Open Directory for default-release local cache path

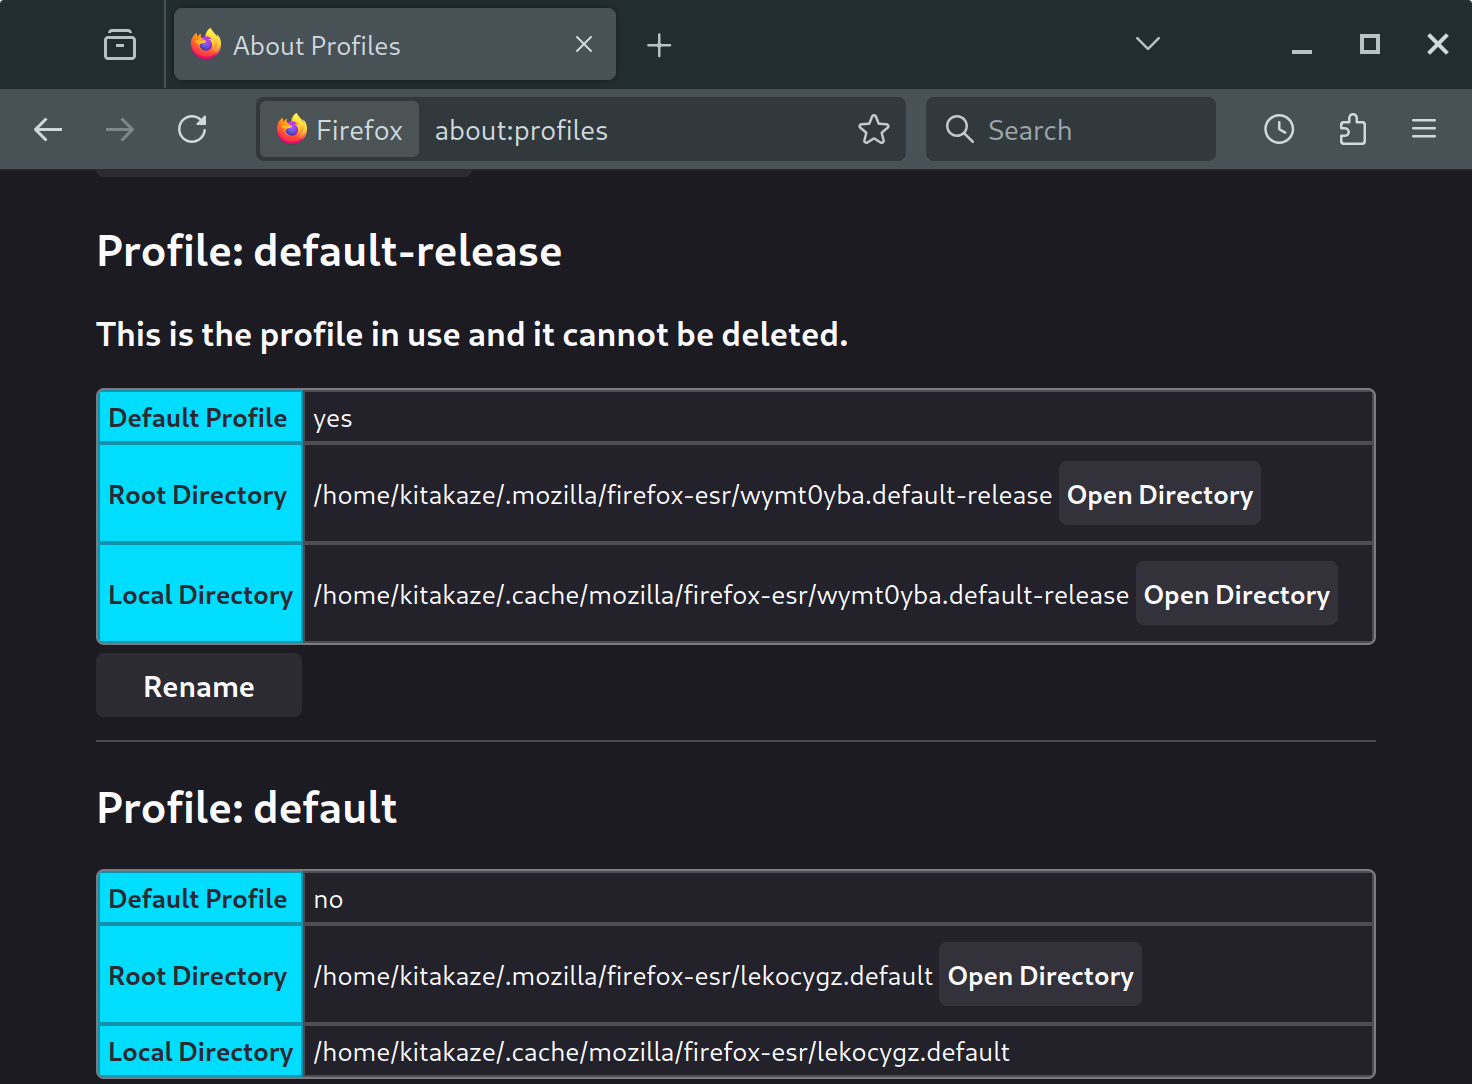[x=1237, y=594]
